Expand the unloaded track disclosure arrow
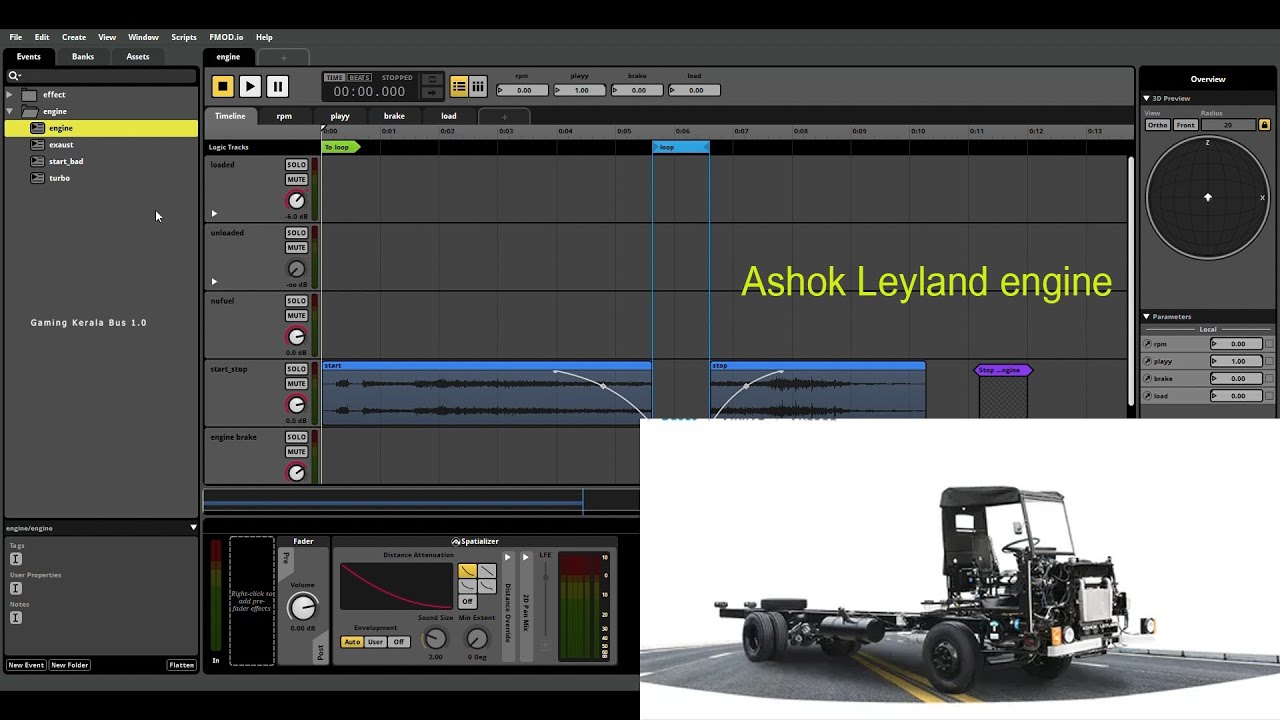The image size is (1280, 720). [x=214, y=281]
